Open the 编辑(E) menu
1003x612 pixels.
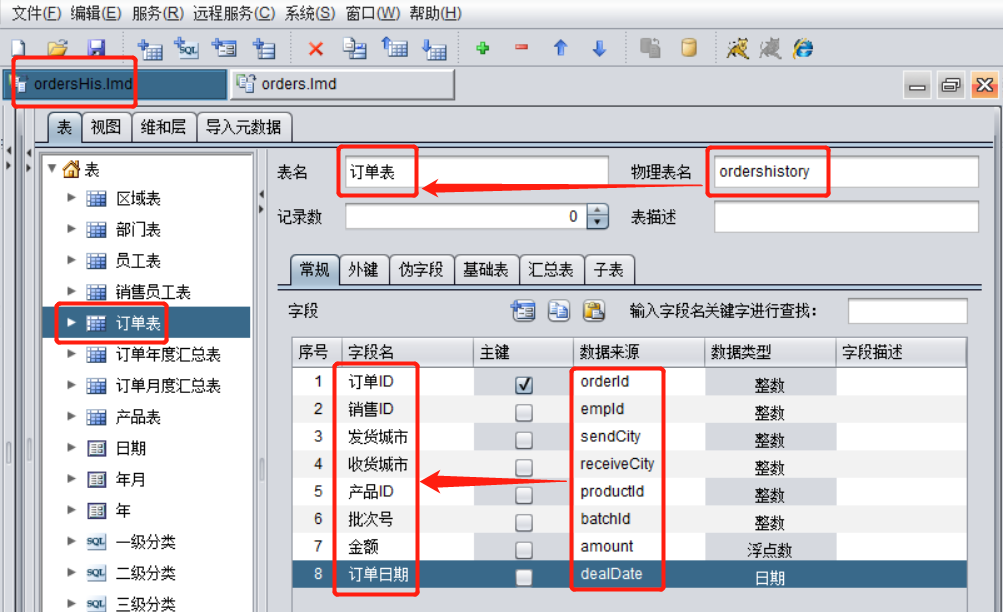coord(96,13)
